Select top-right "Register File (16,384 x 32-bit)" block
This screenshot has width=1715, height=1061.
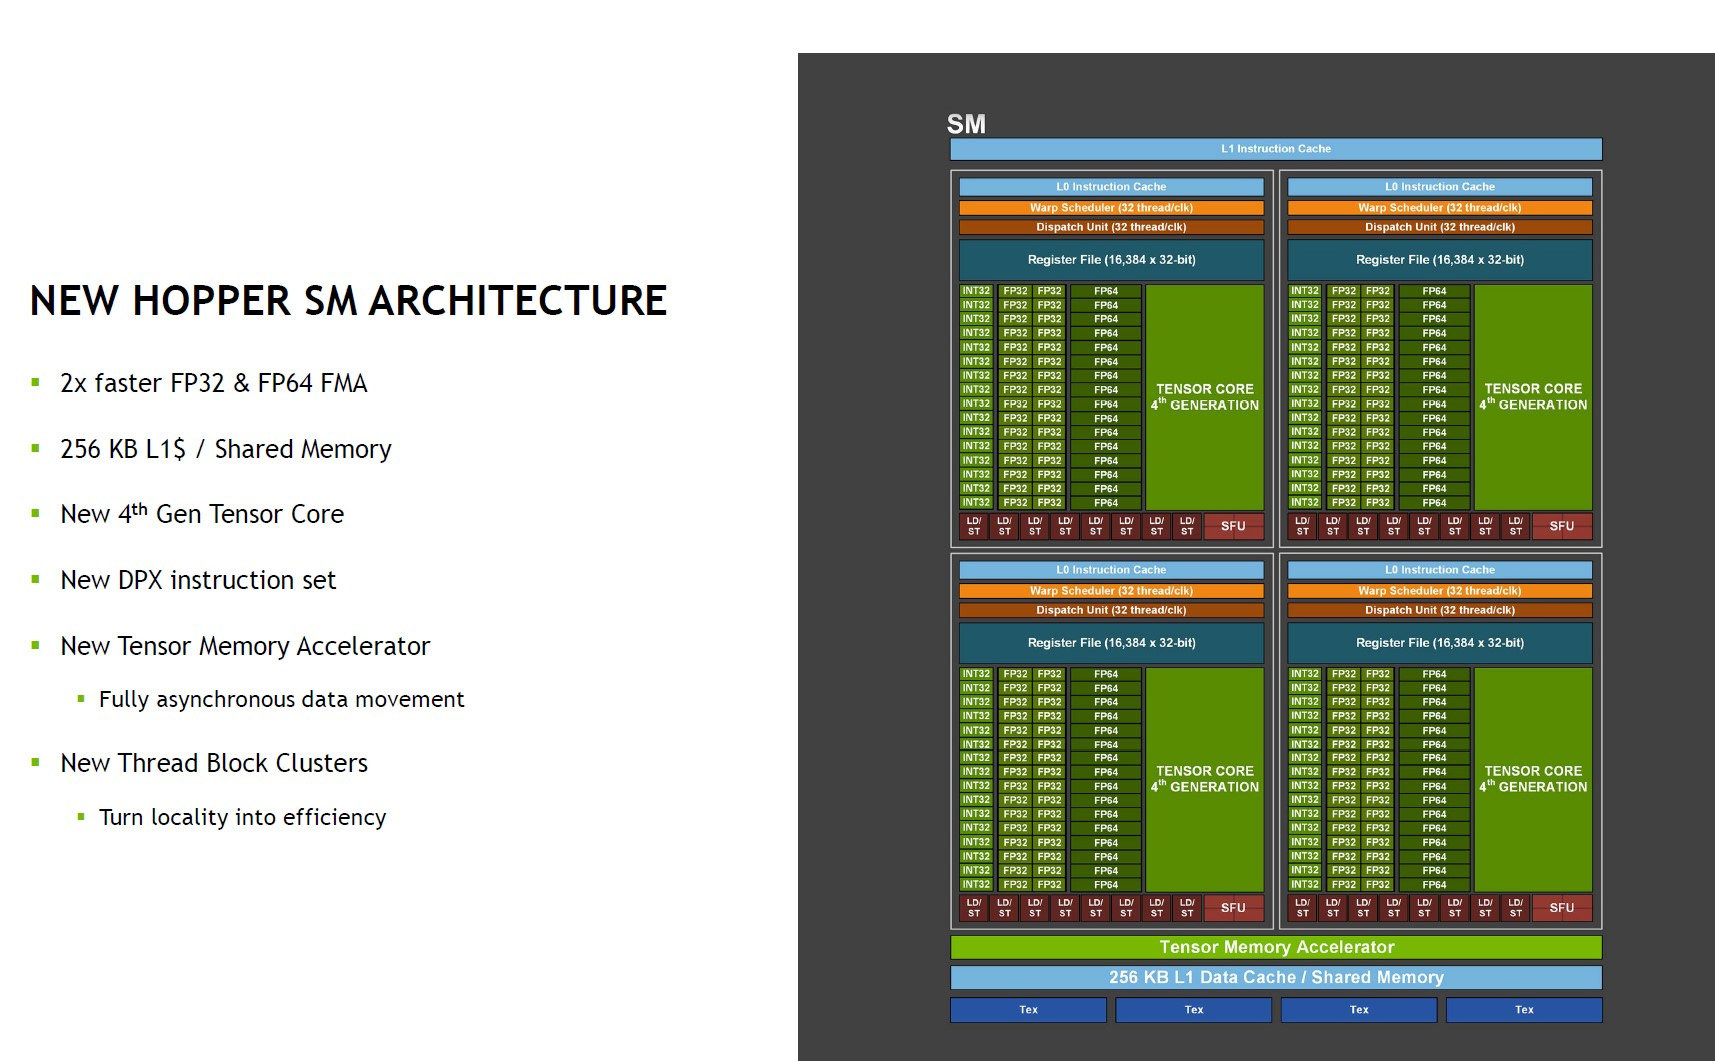tap(1440, 260)
